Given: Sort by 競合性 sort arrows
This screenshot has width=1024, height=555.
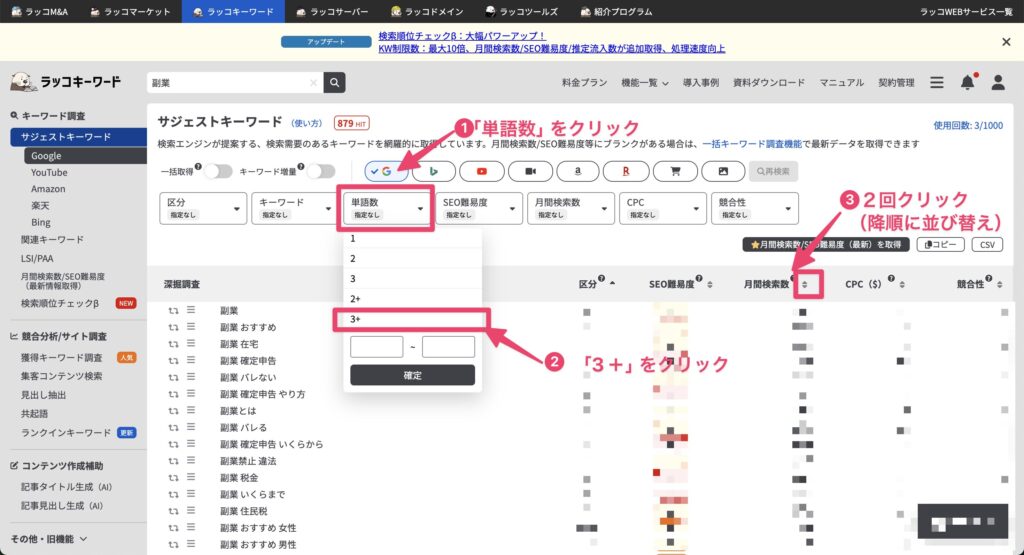Looking at the screenshot, I should click(1000, 285).
